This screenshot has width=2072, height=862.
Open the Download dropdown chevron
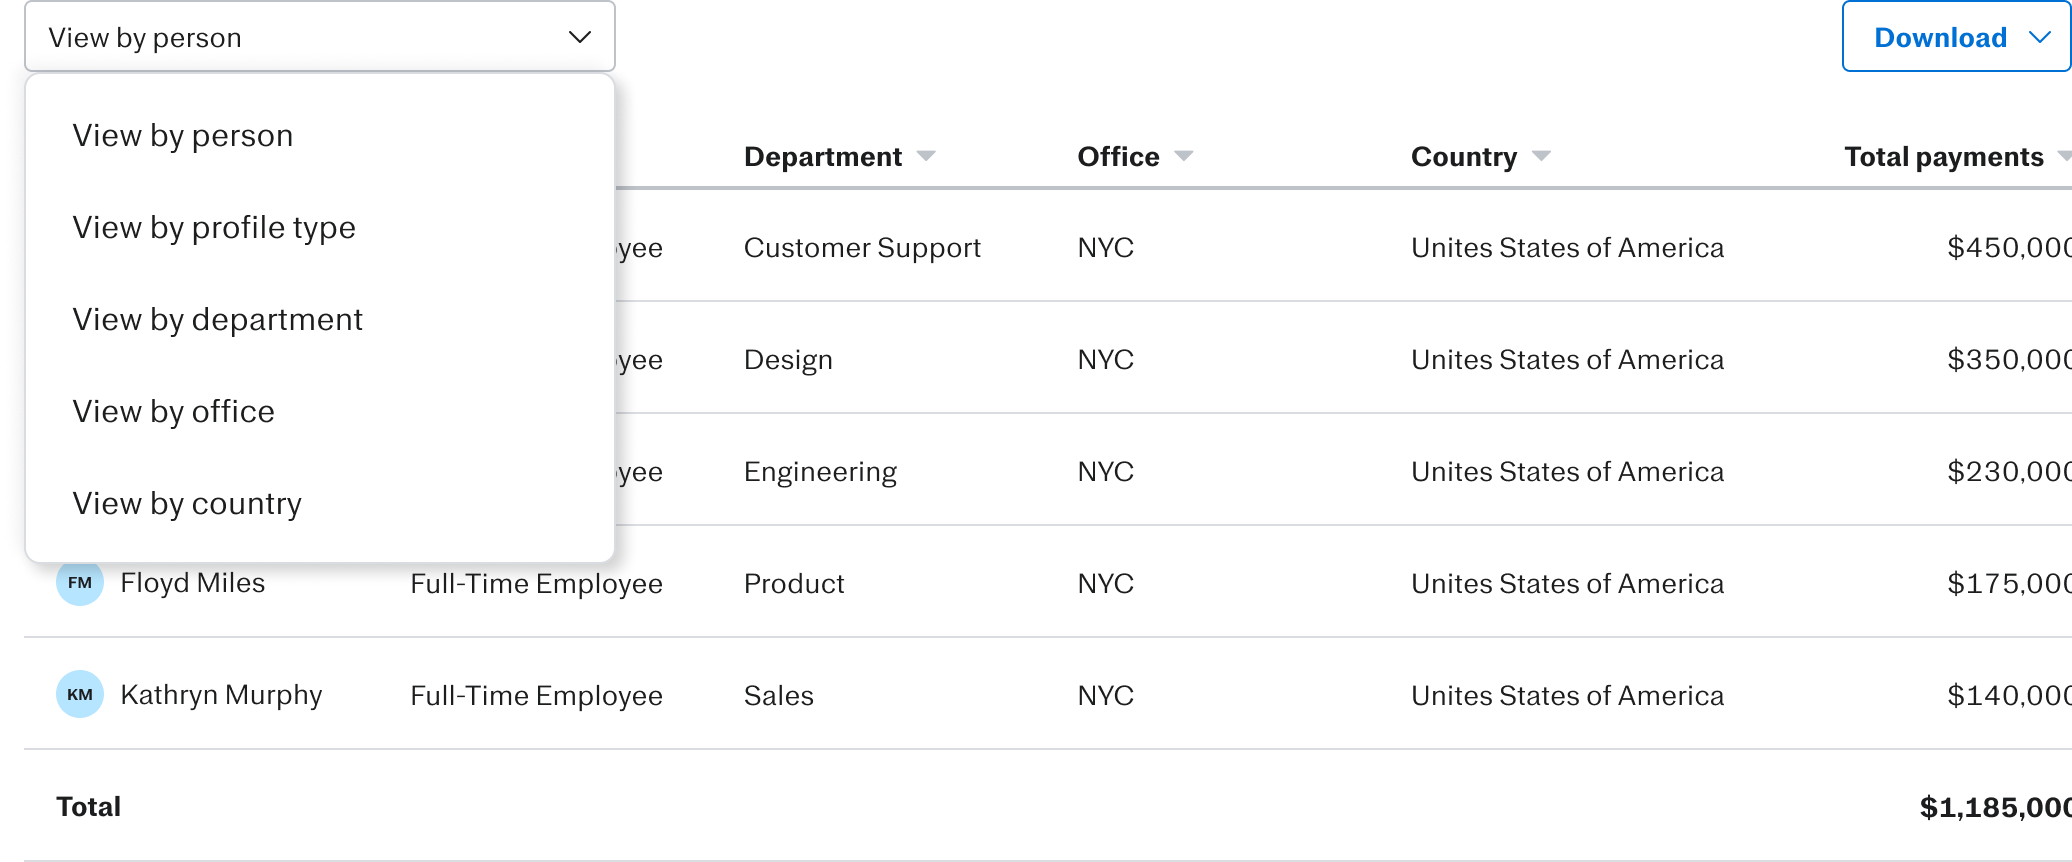2040,37
